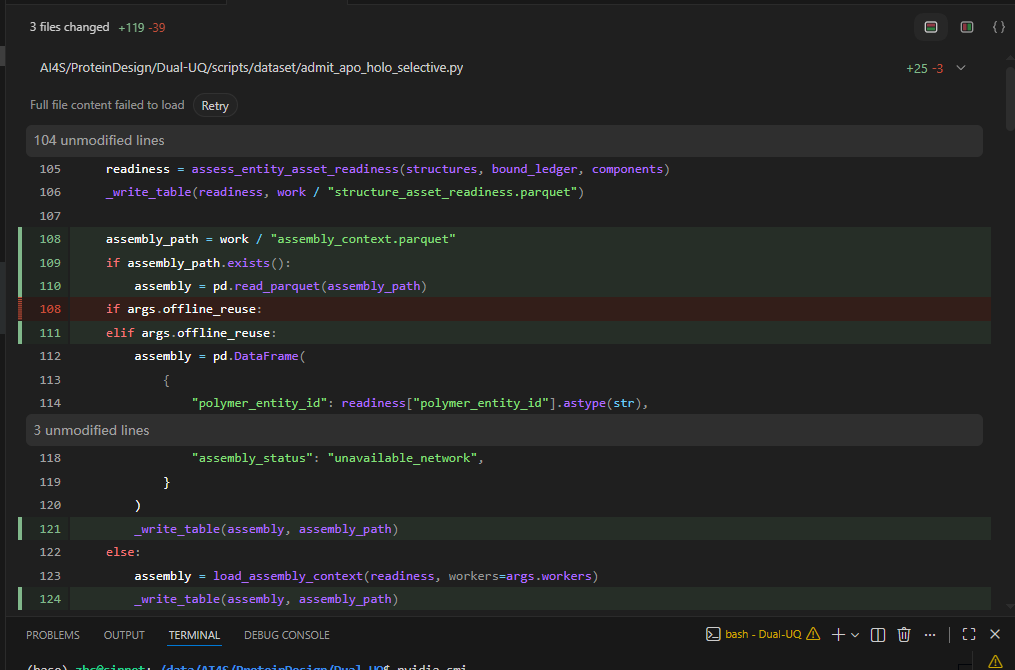Click line 114 polymer_entity_id entry
Image resolution: width=1015 pixels, height=670 pixels.
pyautogui.click(x=420, y=403)
